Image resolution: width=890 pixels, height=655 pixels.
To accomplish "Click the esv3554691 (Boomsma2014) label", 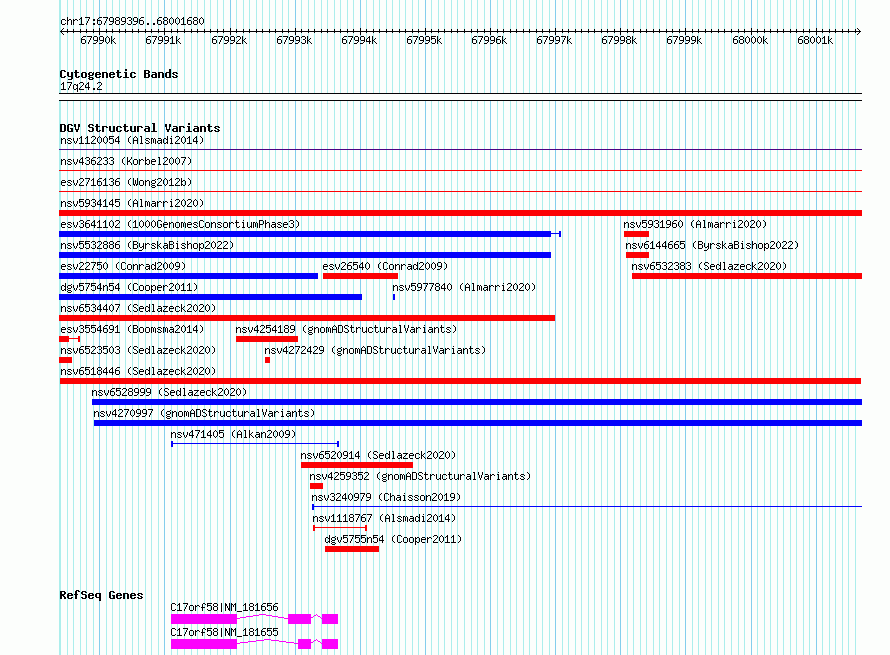I will 132,329.
